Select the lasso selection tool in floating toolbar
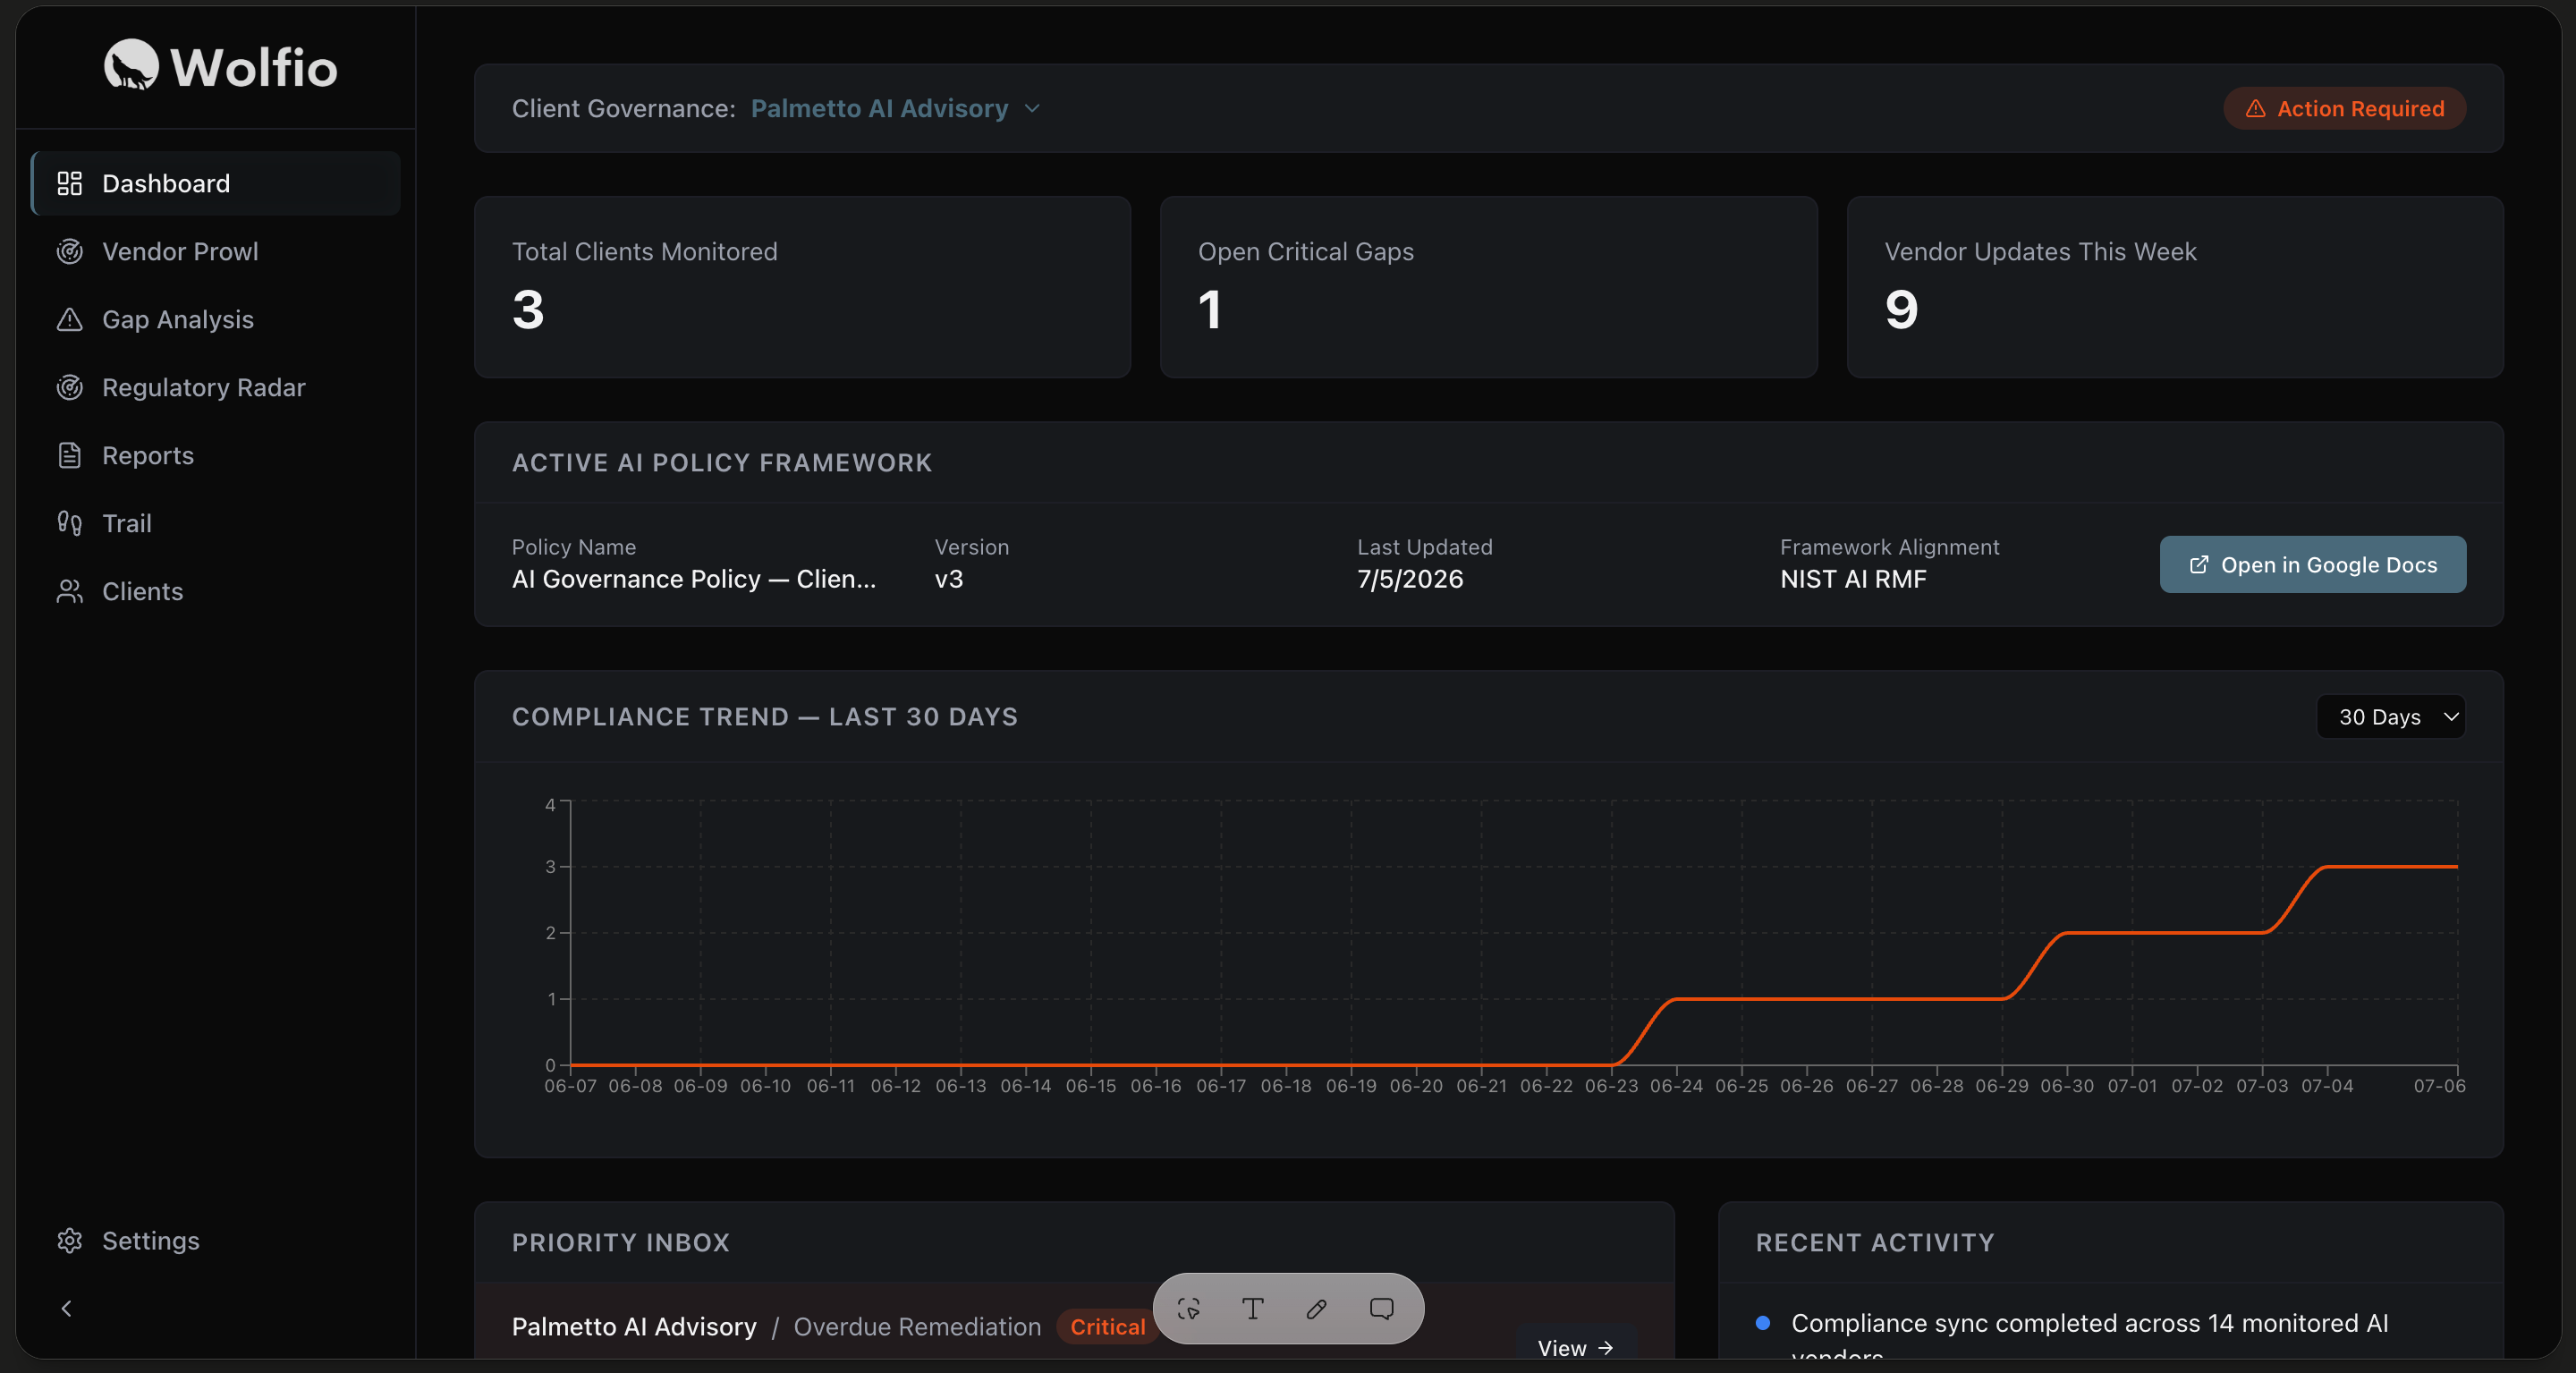The image size is (2576, 1373). tap(1188, 1308)
